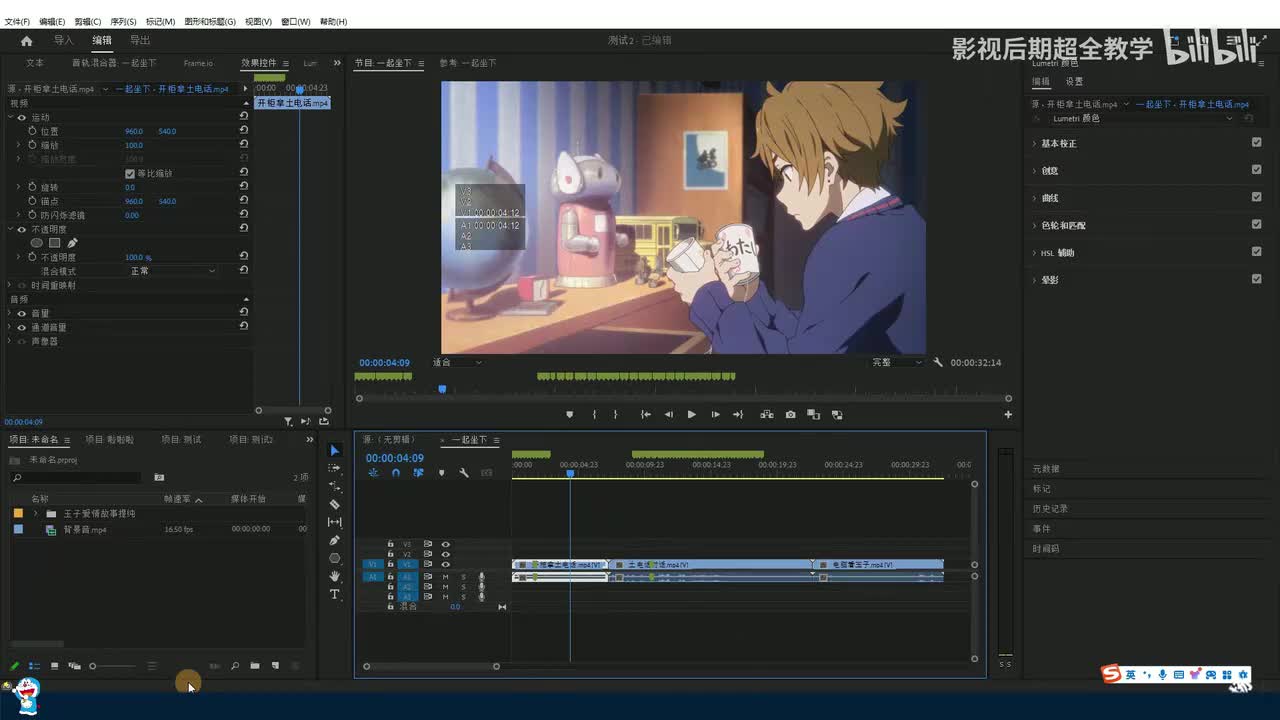Open the 文件(F) menu
The image size is (1280, 720).
[18, 21]
